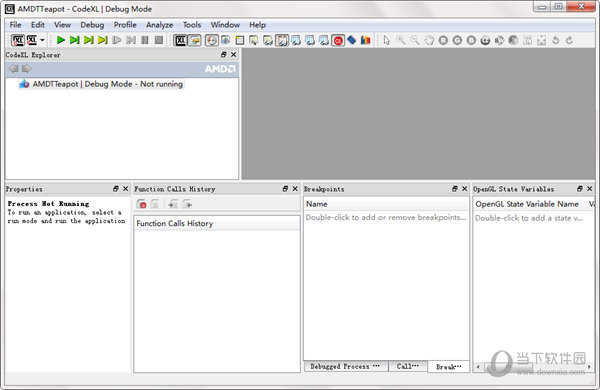
Task: Toggle the G green channel button
Action: [457, 40]
